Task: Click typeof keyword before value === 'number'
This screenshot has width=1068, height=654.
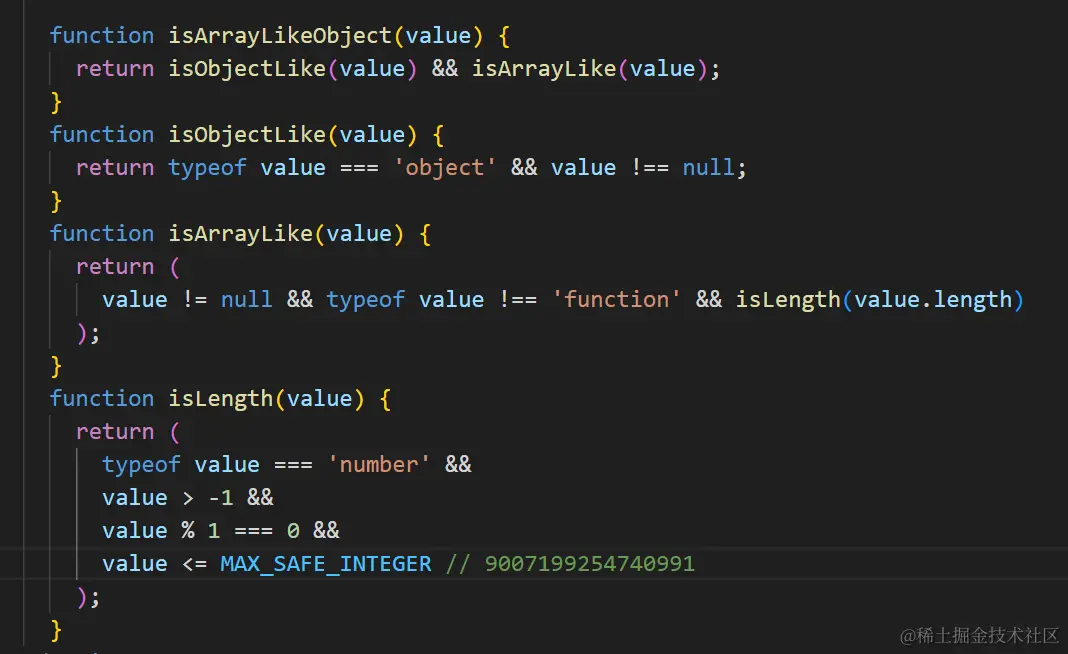Action: click(x=141, y=465)
